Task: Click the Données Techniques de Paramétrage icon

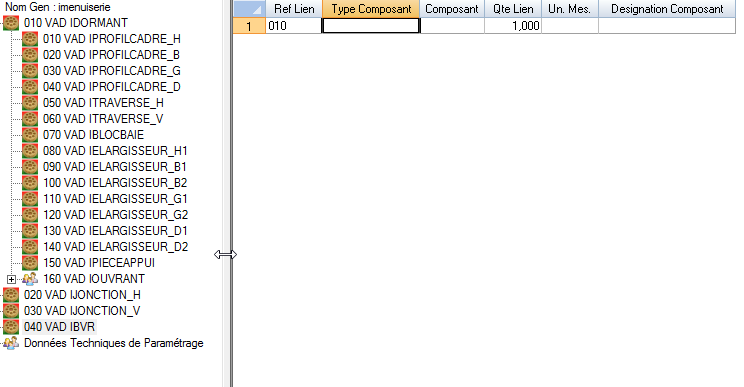Action: 11,343
